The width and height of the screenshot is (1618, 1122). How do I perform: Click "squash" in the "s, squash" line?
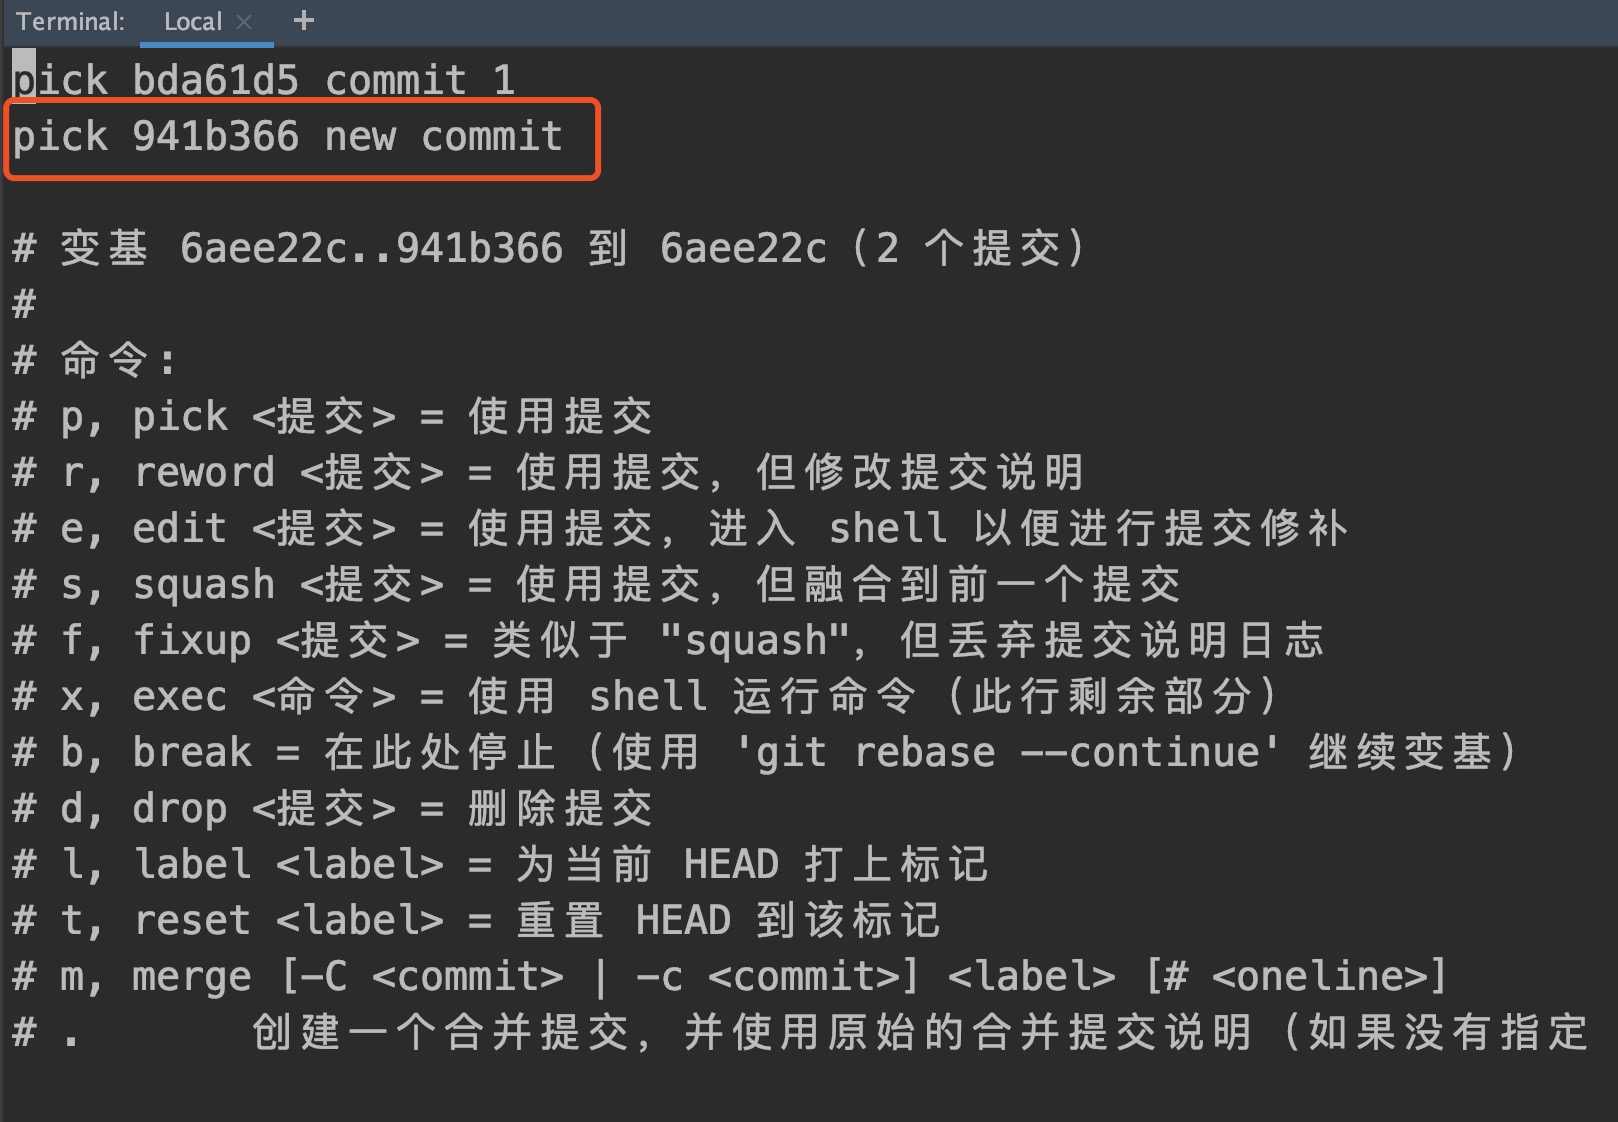pyautogui.click(x=204, y=585)
